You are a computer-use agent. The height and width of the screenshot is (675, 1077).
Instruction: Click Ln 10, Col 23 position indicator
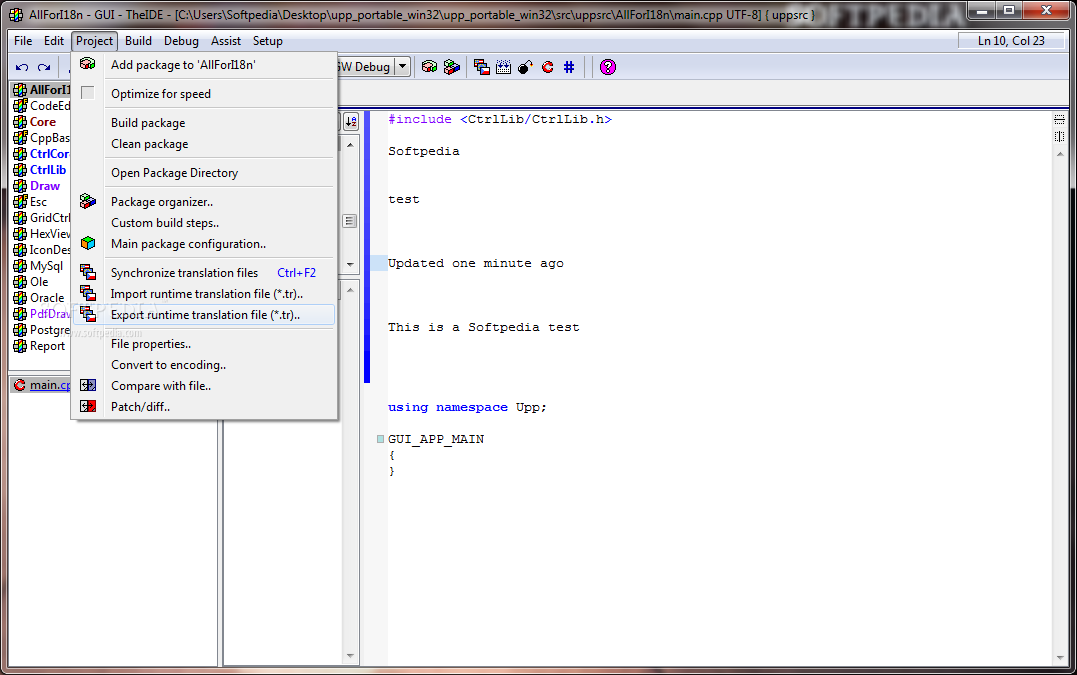[1011, 41]
